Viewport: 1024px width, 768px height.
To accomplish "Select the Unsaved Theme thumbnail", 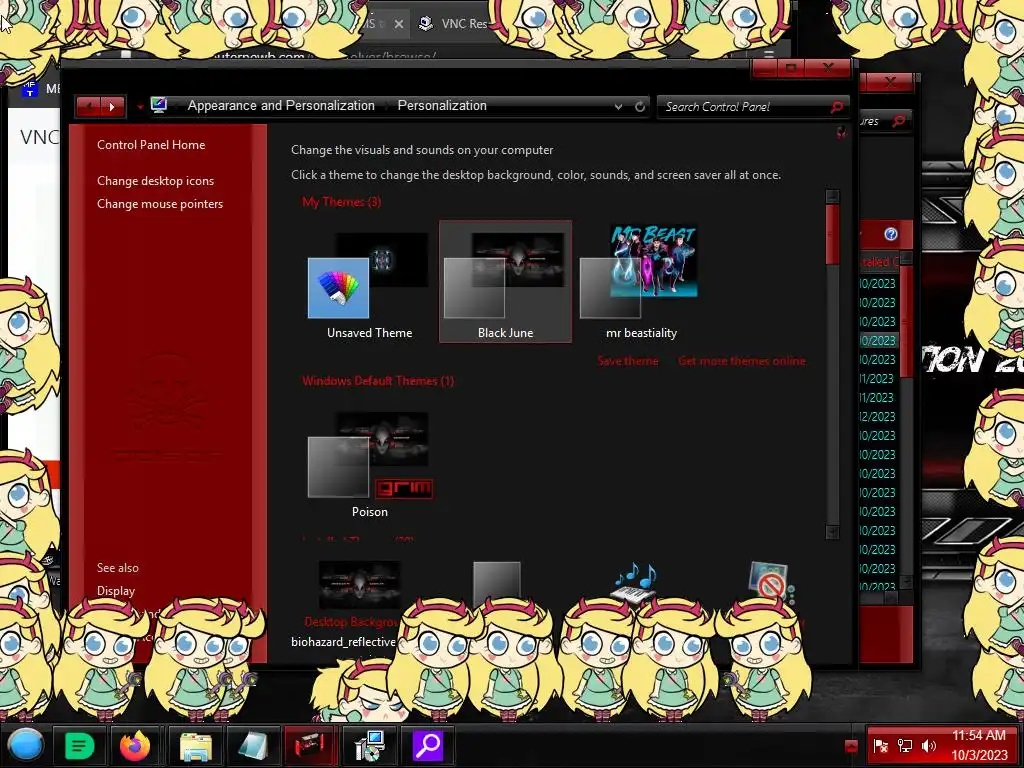I will click(x=369, y=281).
